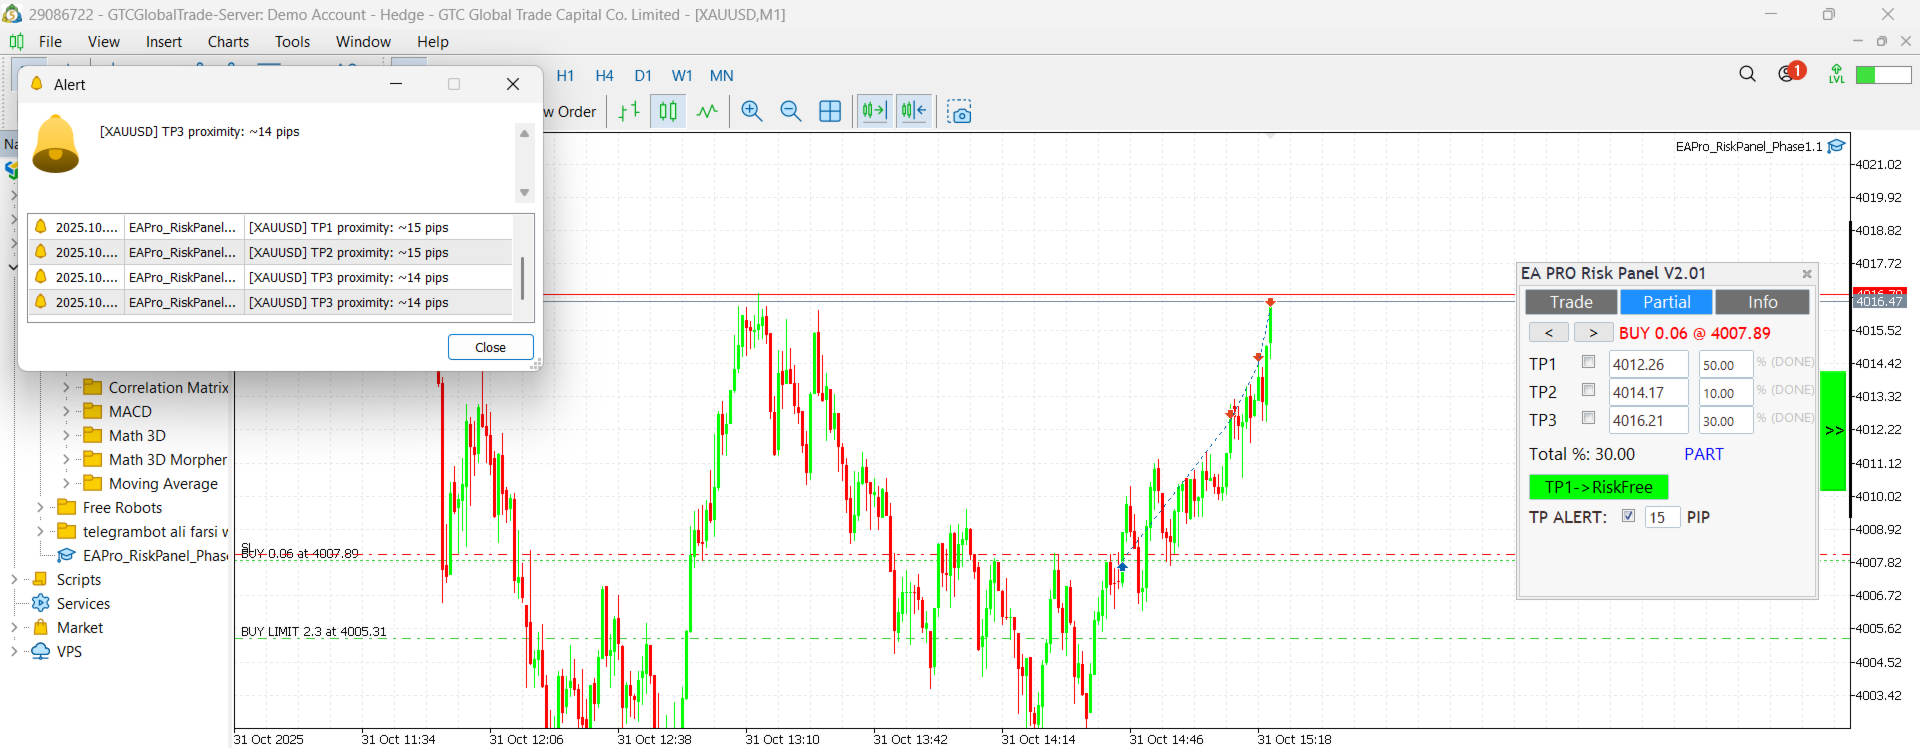Tile chart windows with grid icon

[x=830, y=112]
